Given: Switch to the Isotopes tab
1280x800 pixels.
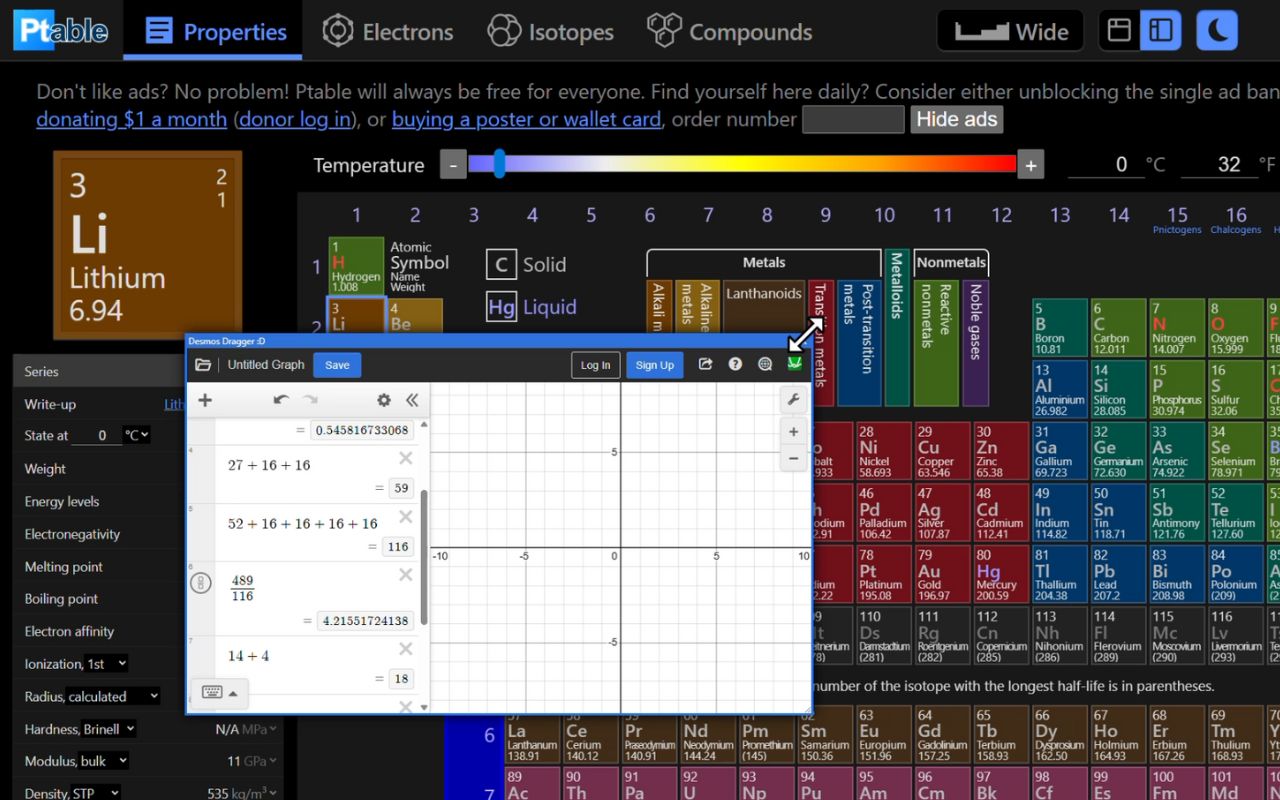Looking at the screenshot, I should tap(550, 31).
